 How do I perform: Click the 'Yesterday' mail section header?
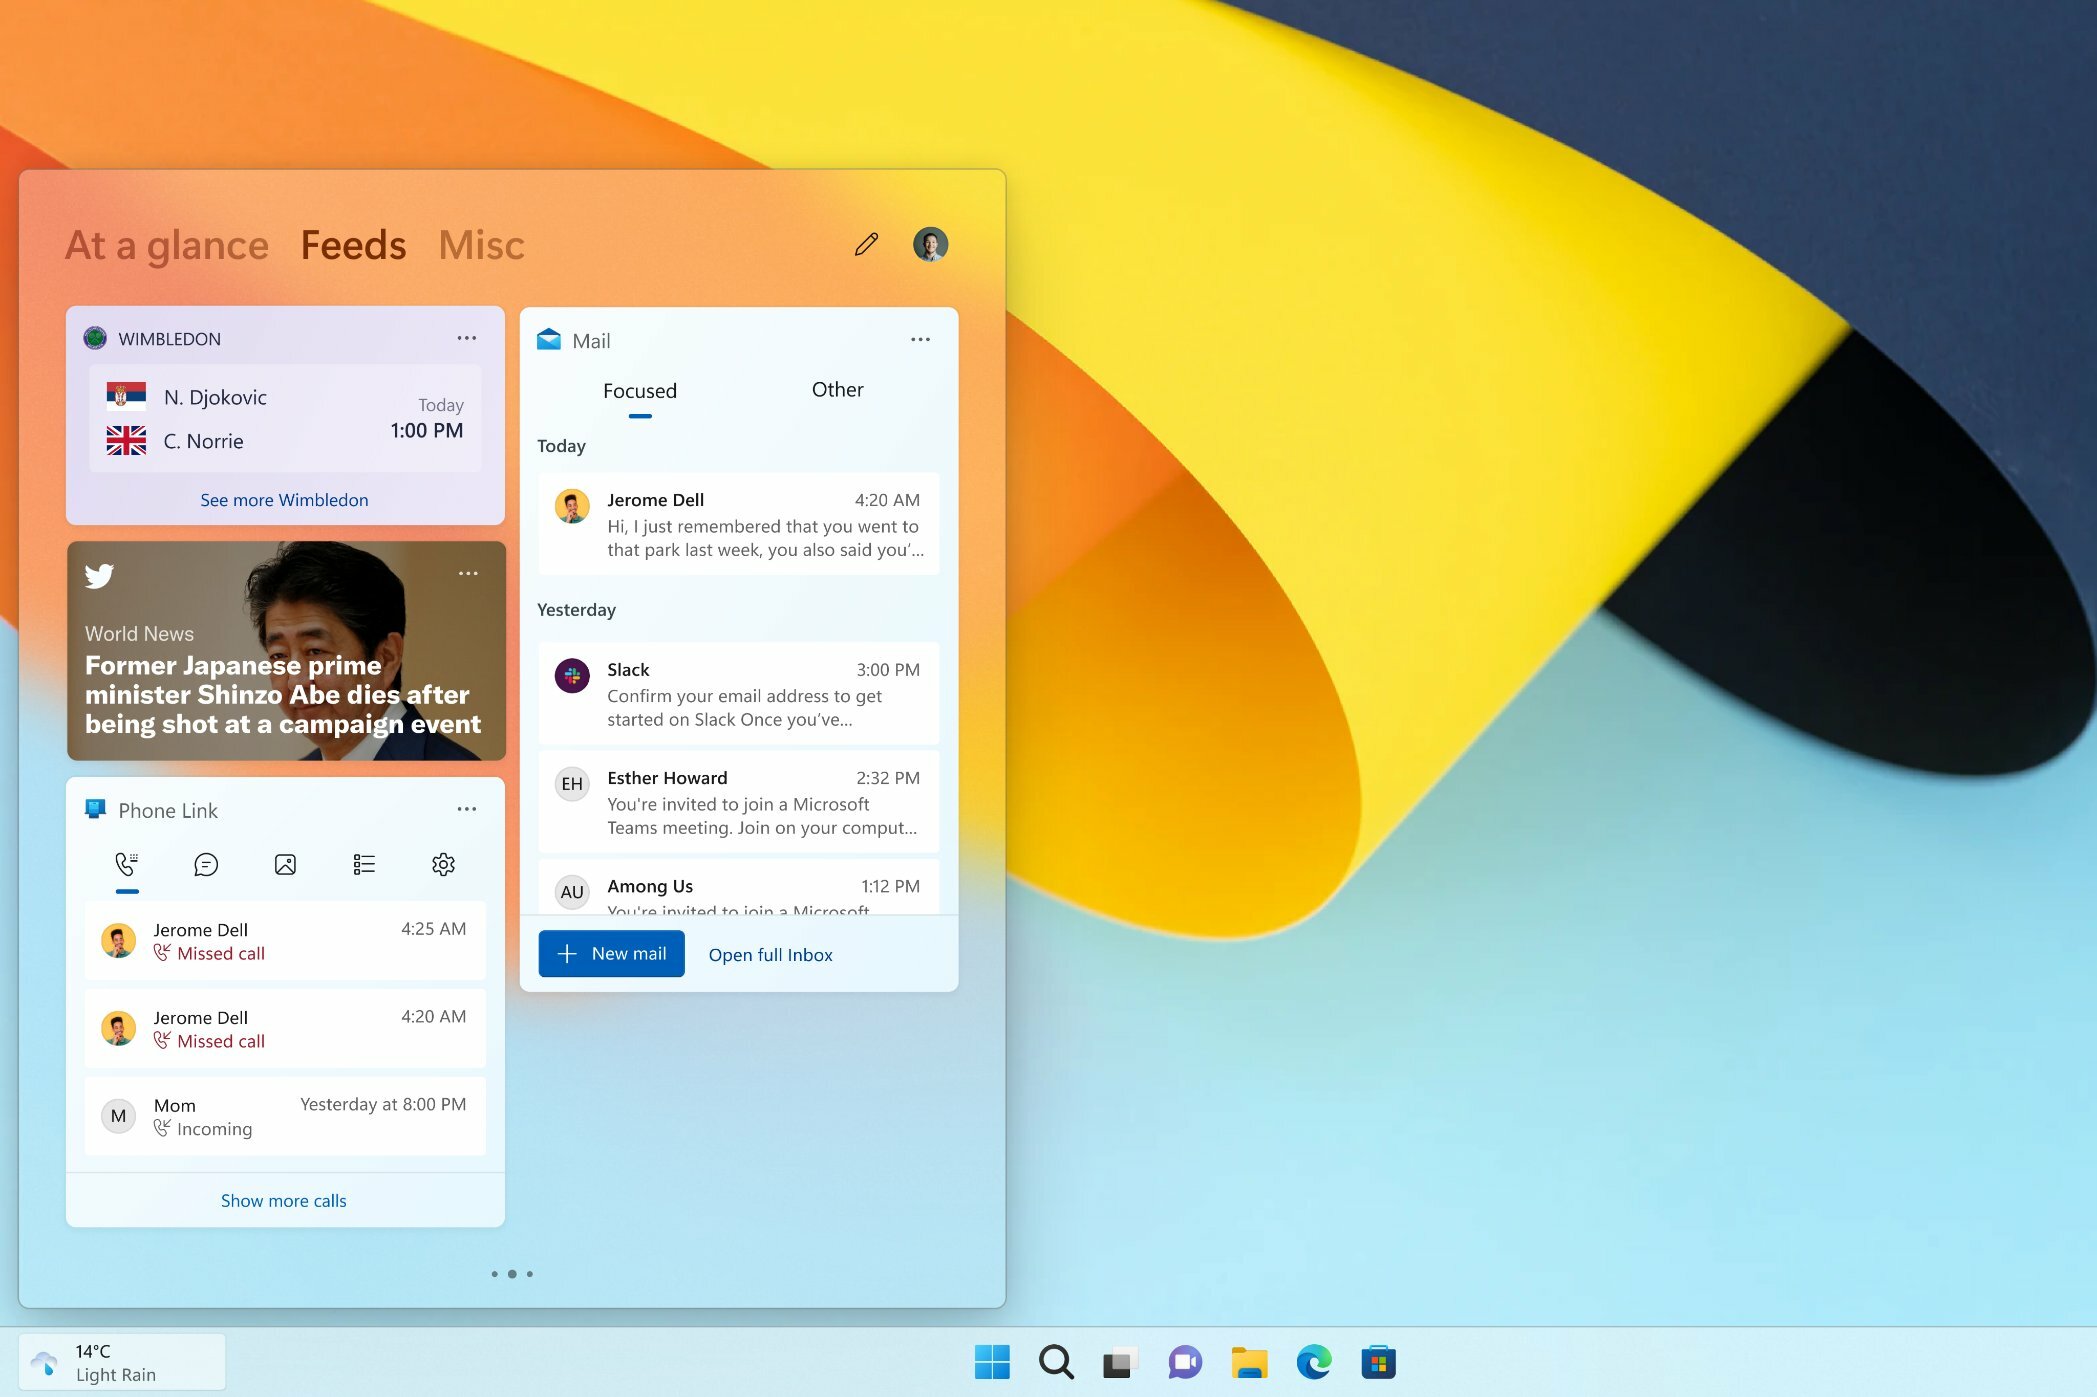click(576, 610)
